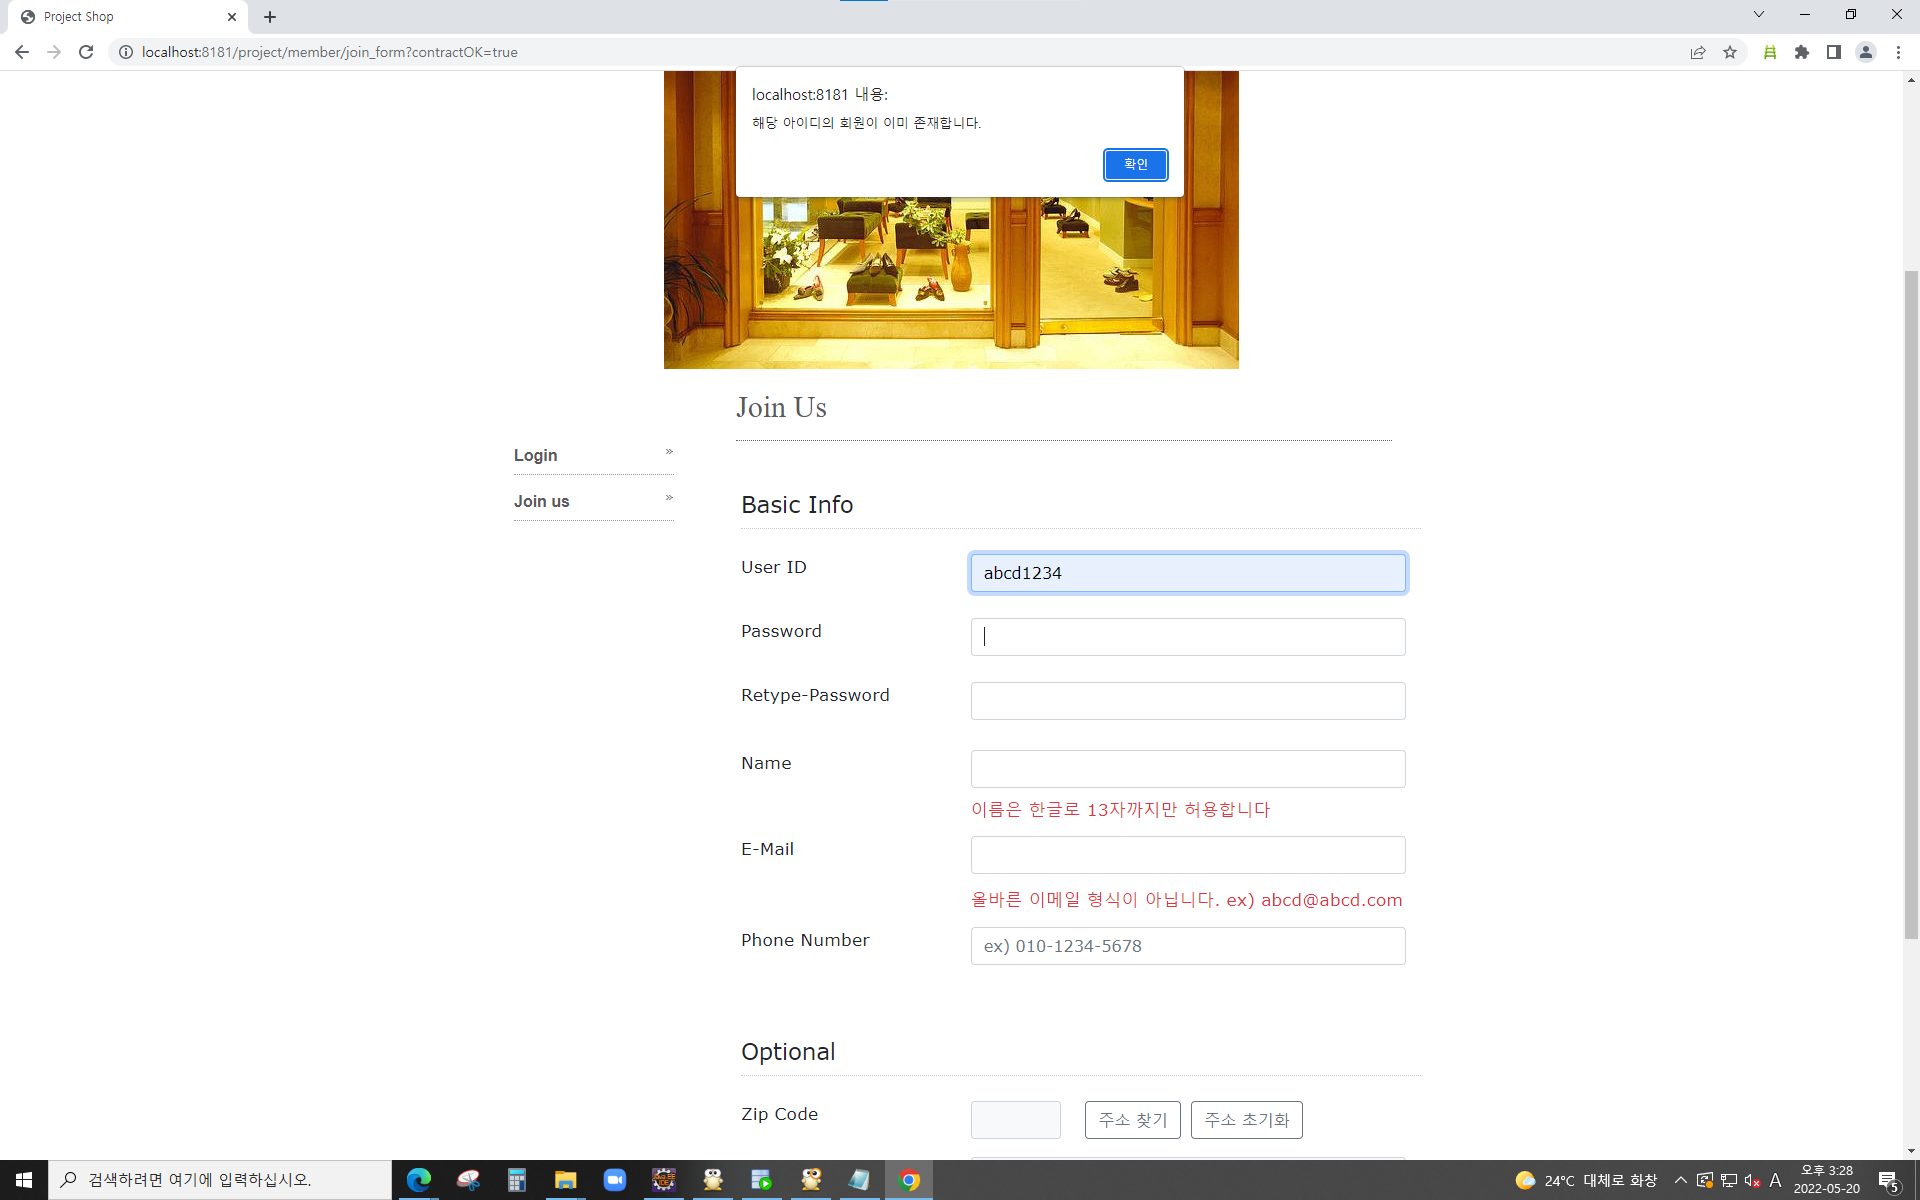
Task: Click the 주소 찾기 button
Action: click(1132, 1120)
